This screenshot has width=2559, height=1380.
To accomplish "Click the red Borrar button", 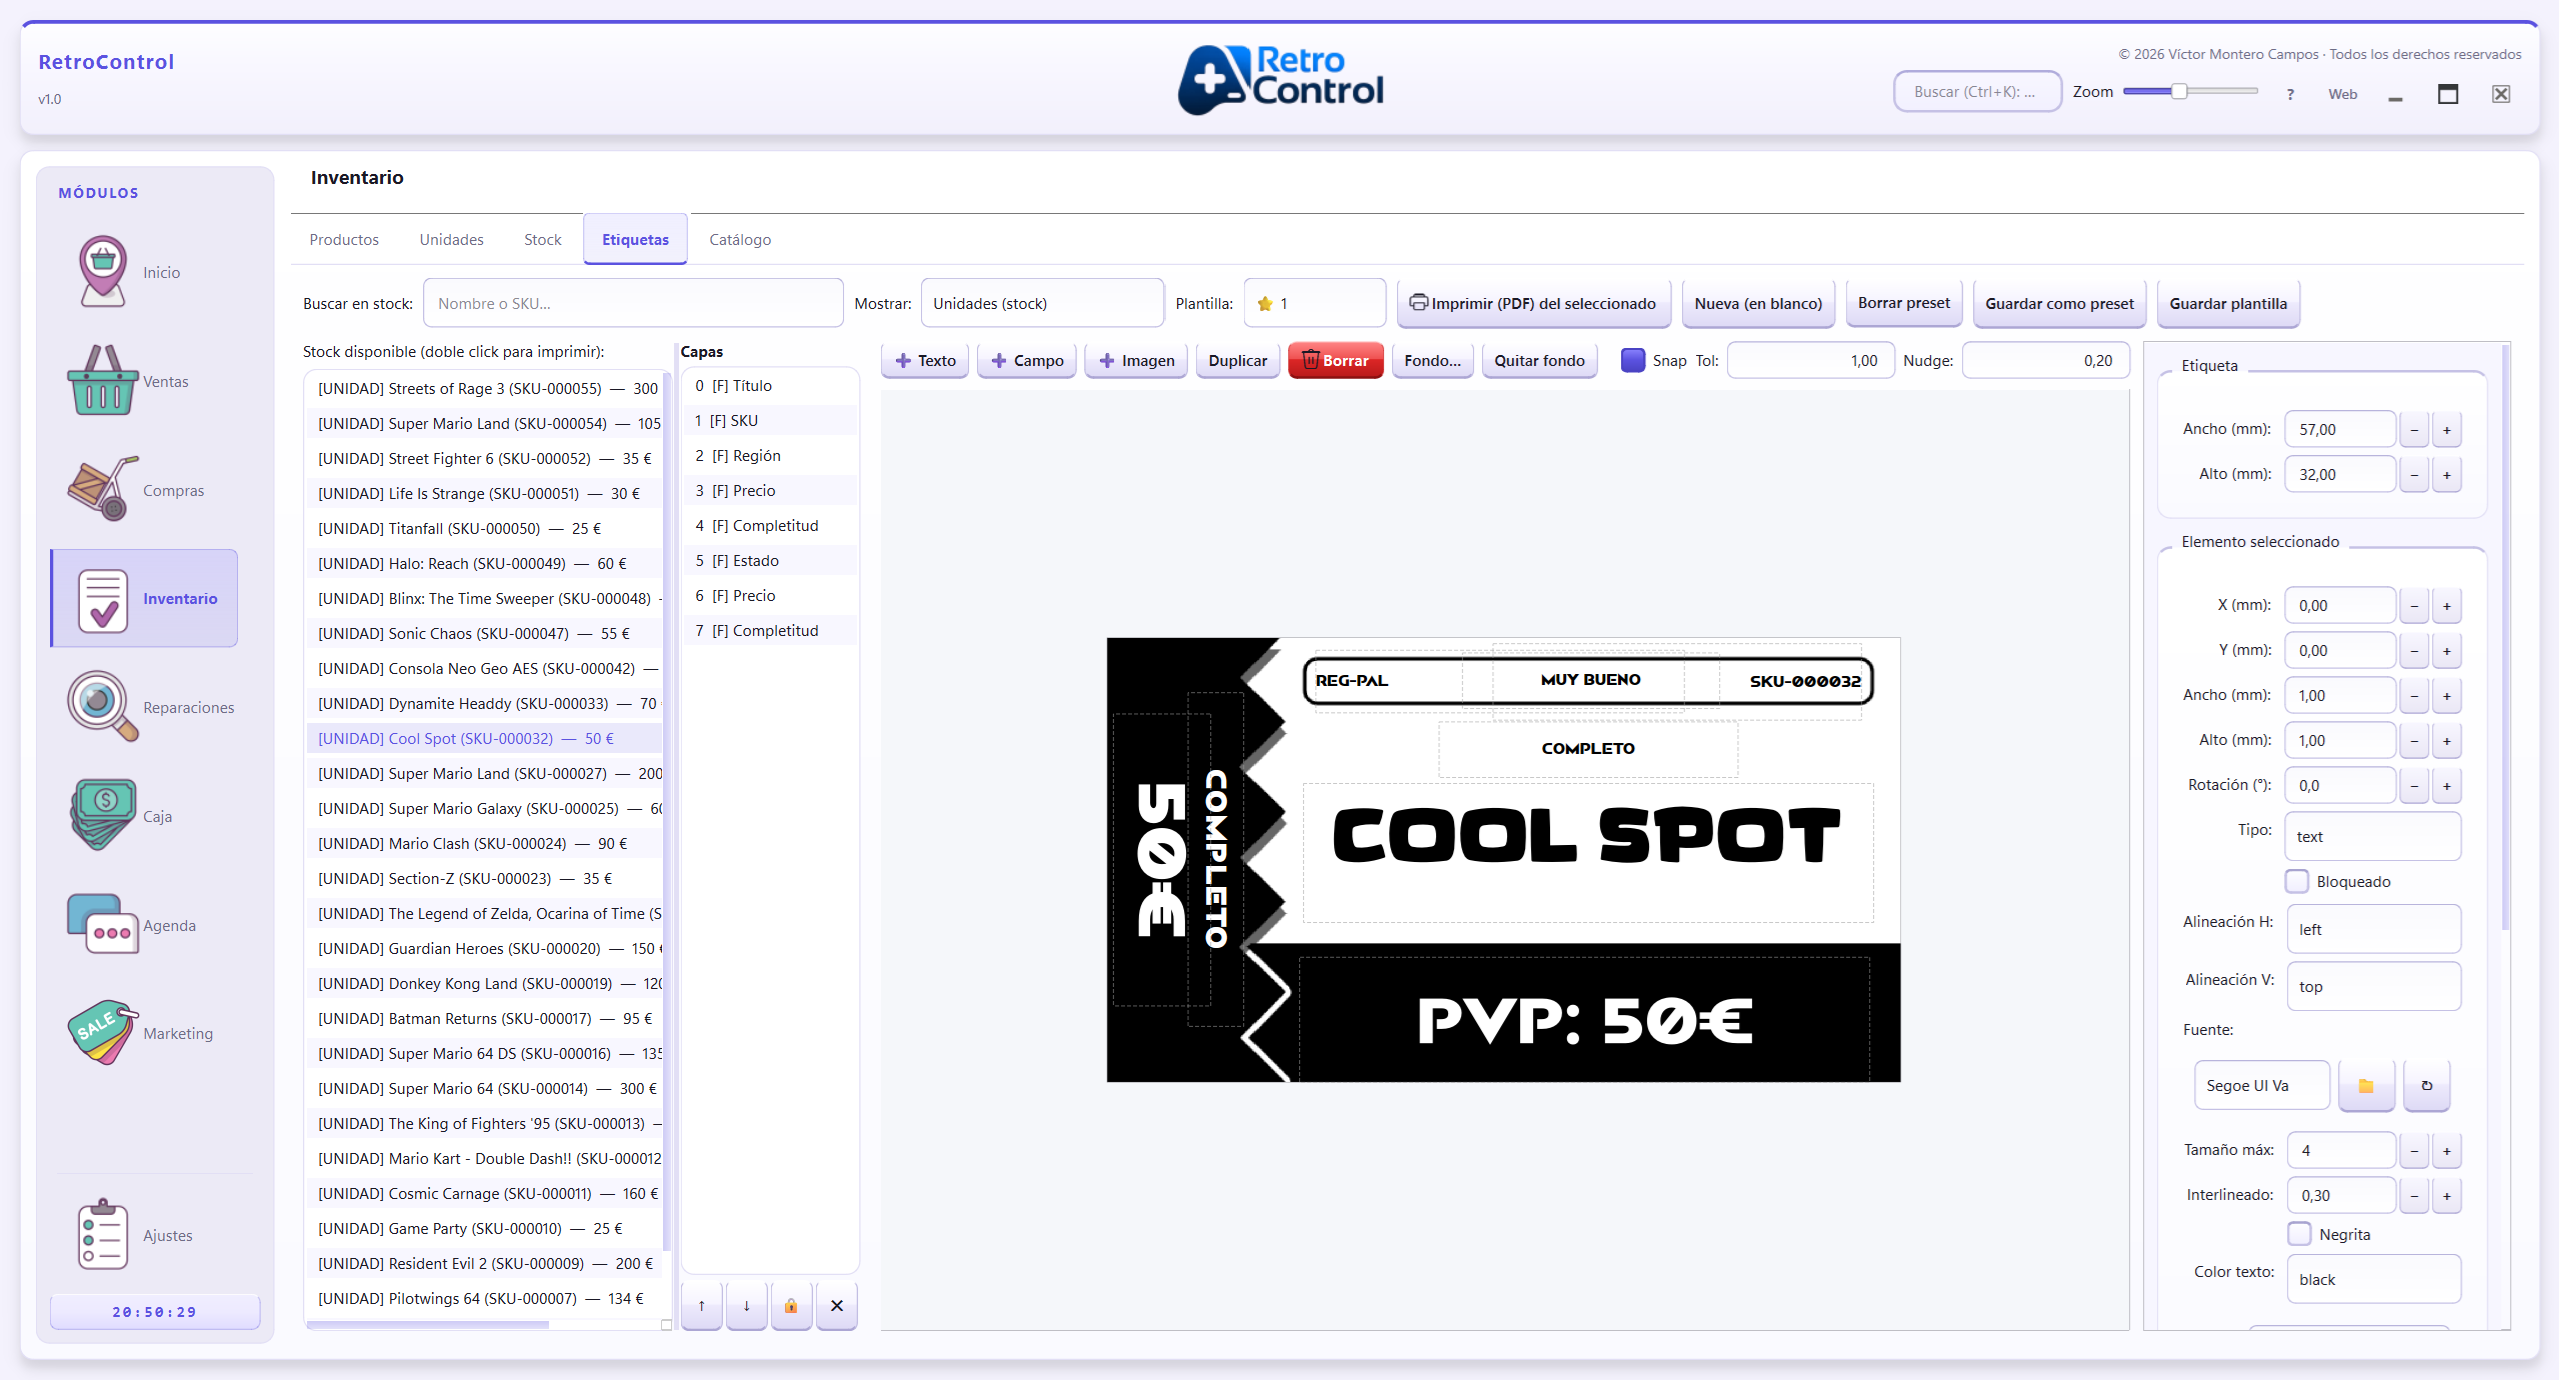I will (1335, 360).
